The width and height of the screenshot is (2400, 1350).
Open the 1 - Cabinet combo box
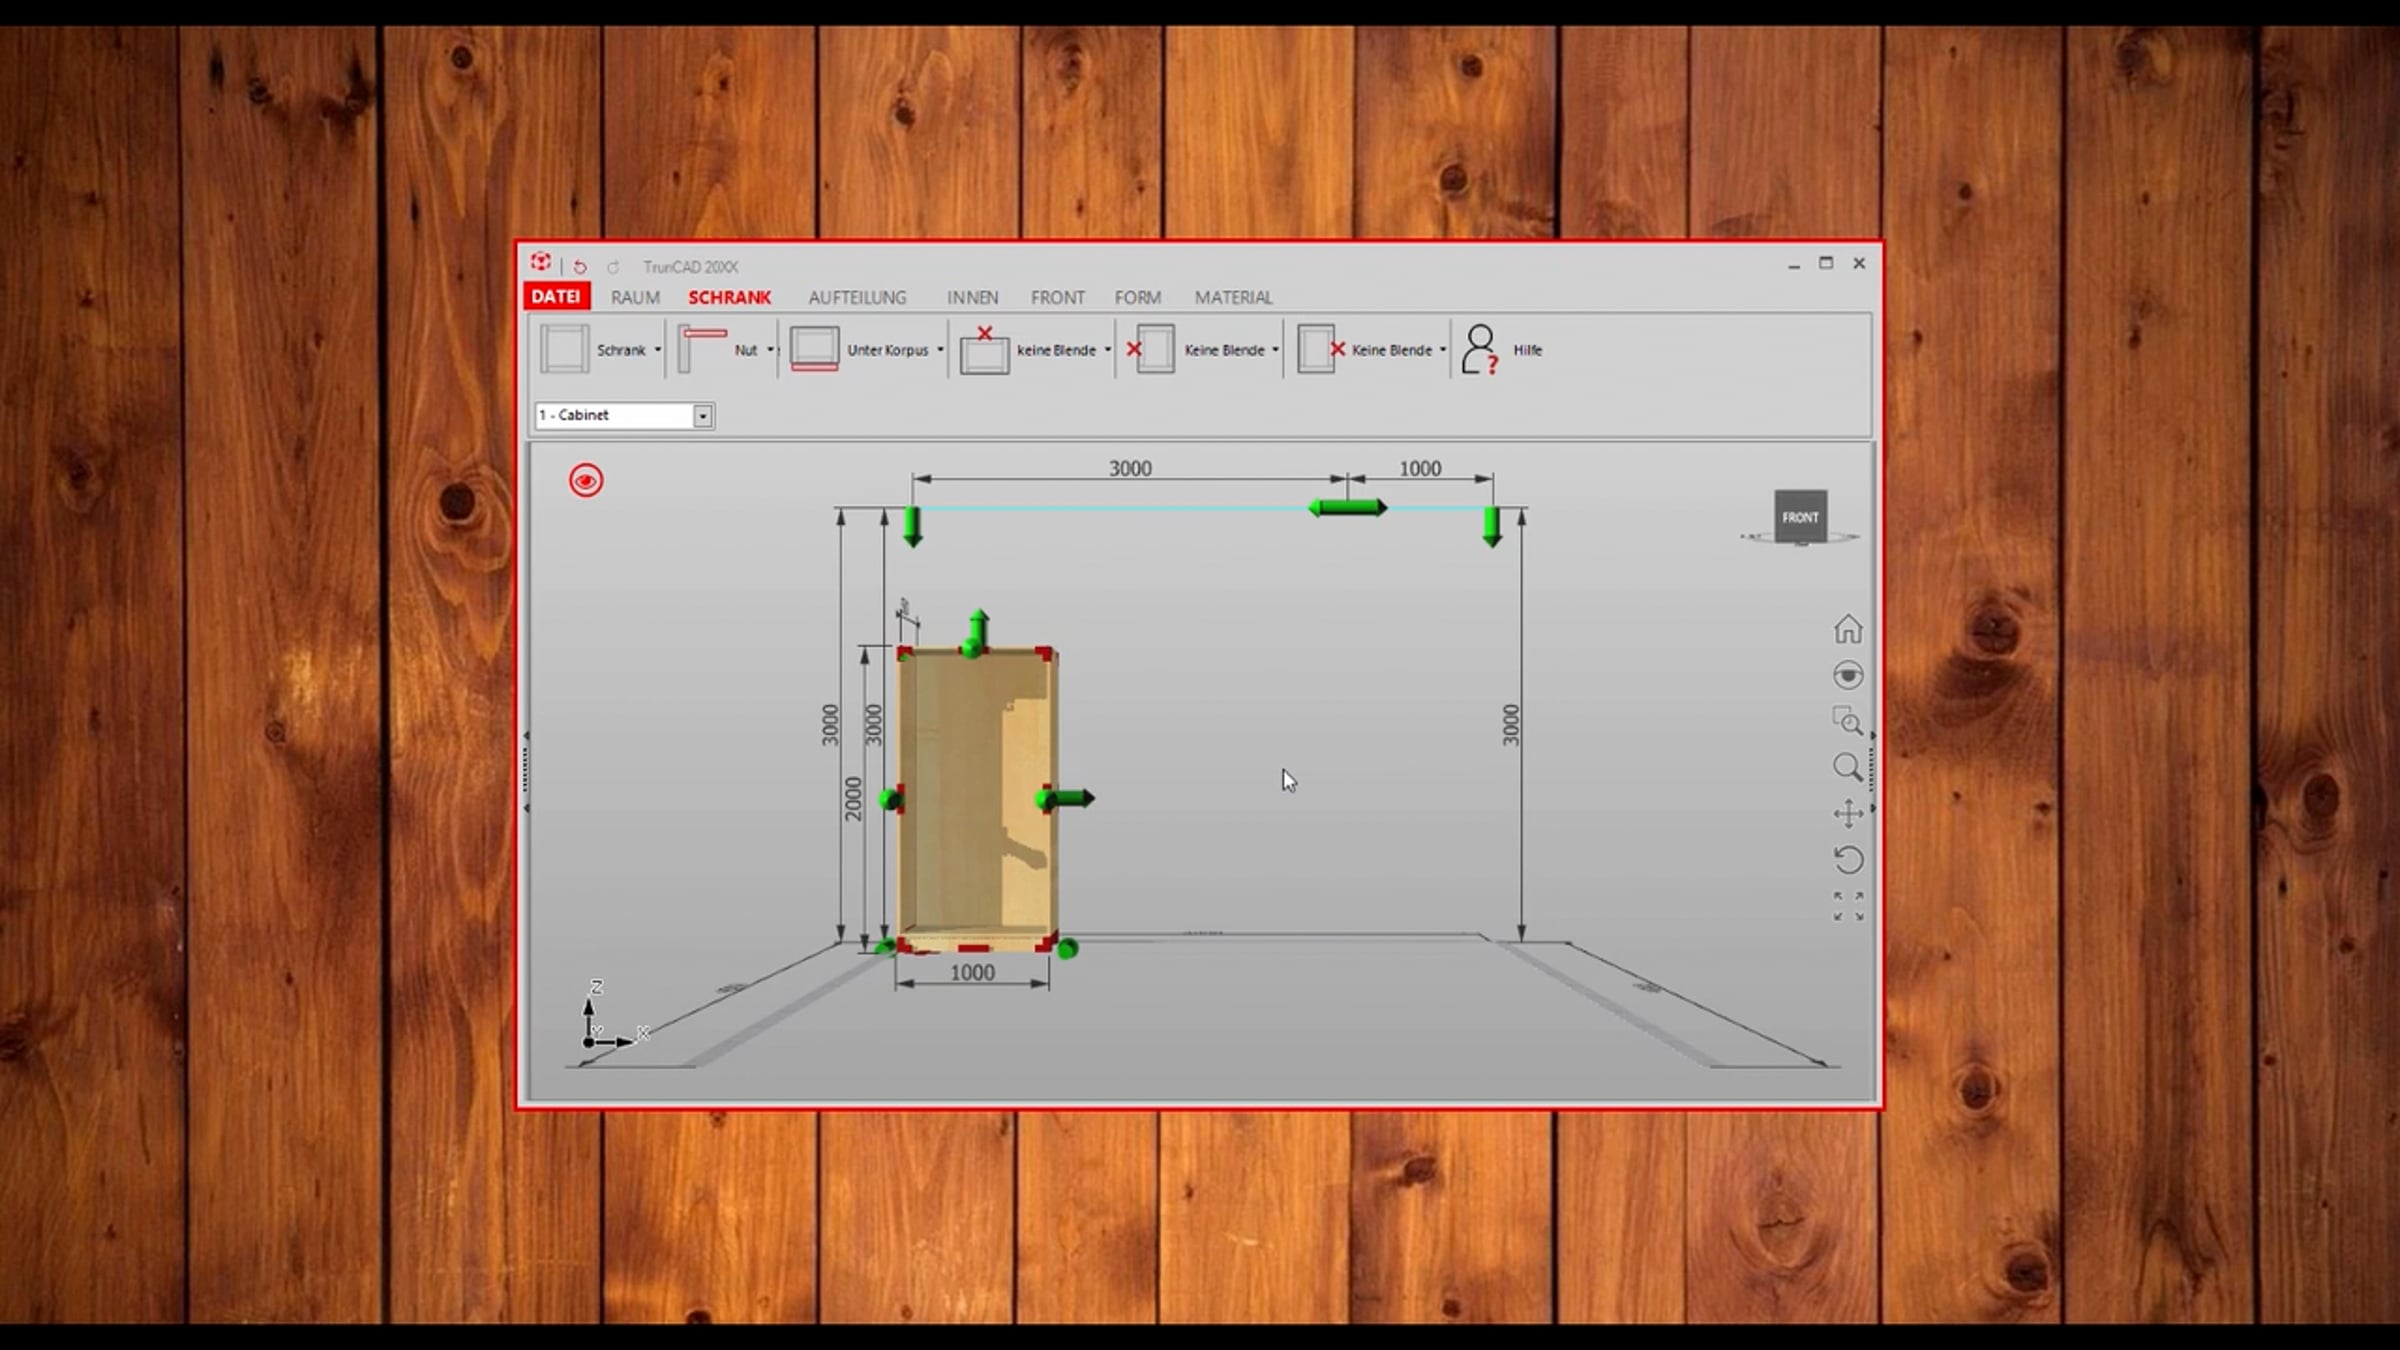click(x=624, y=415)
